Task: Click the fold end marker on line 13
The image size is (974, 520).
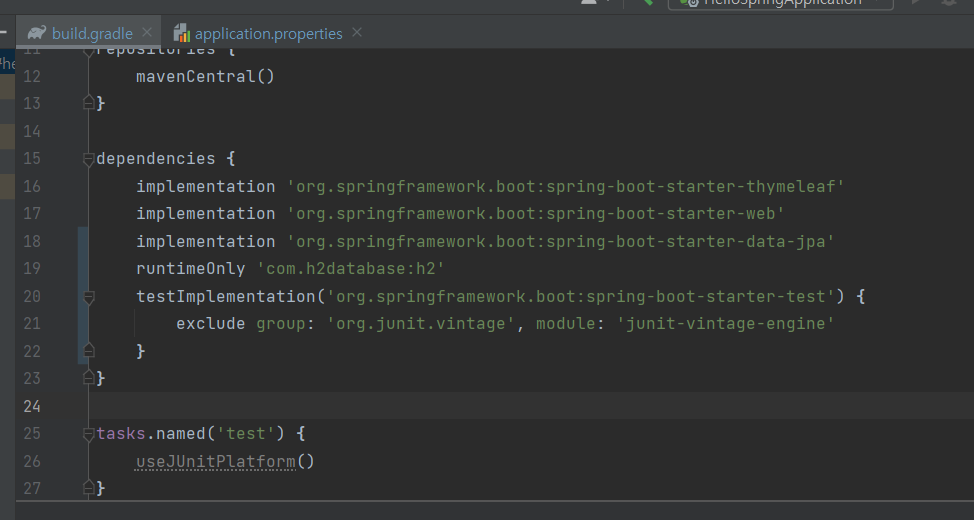Action: [88, 103]
